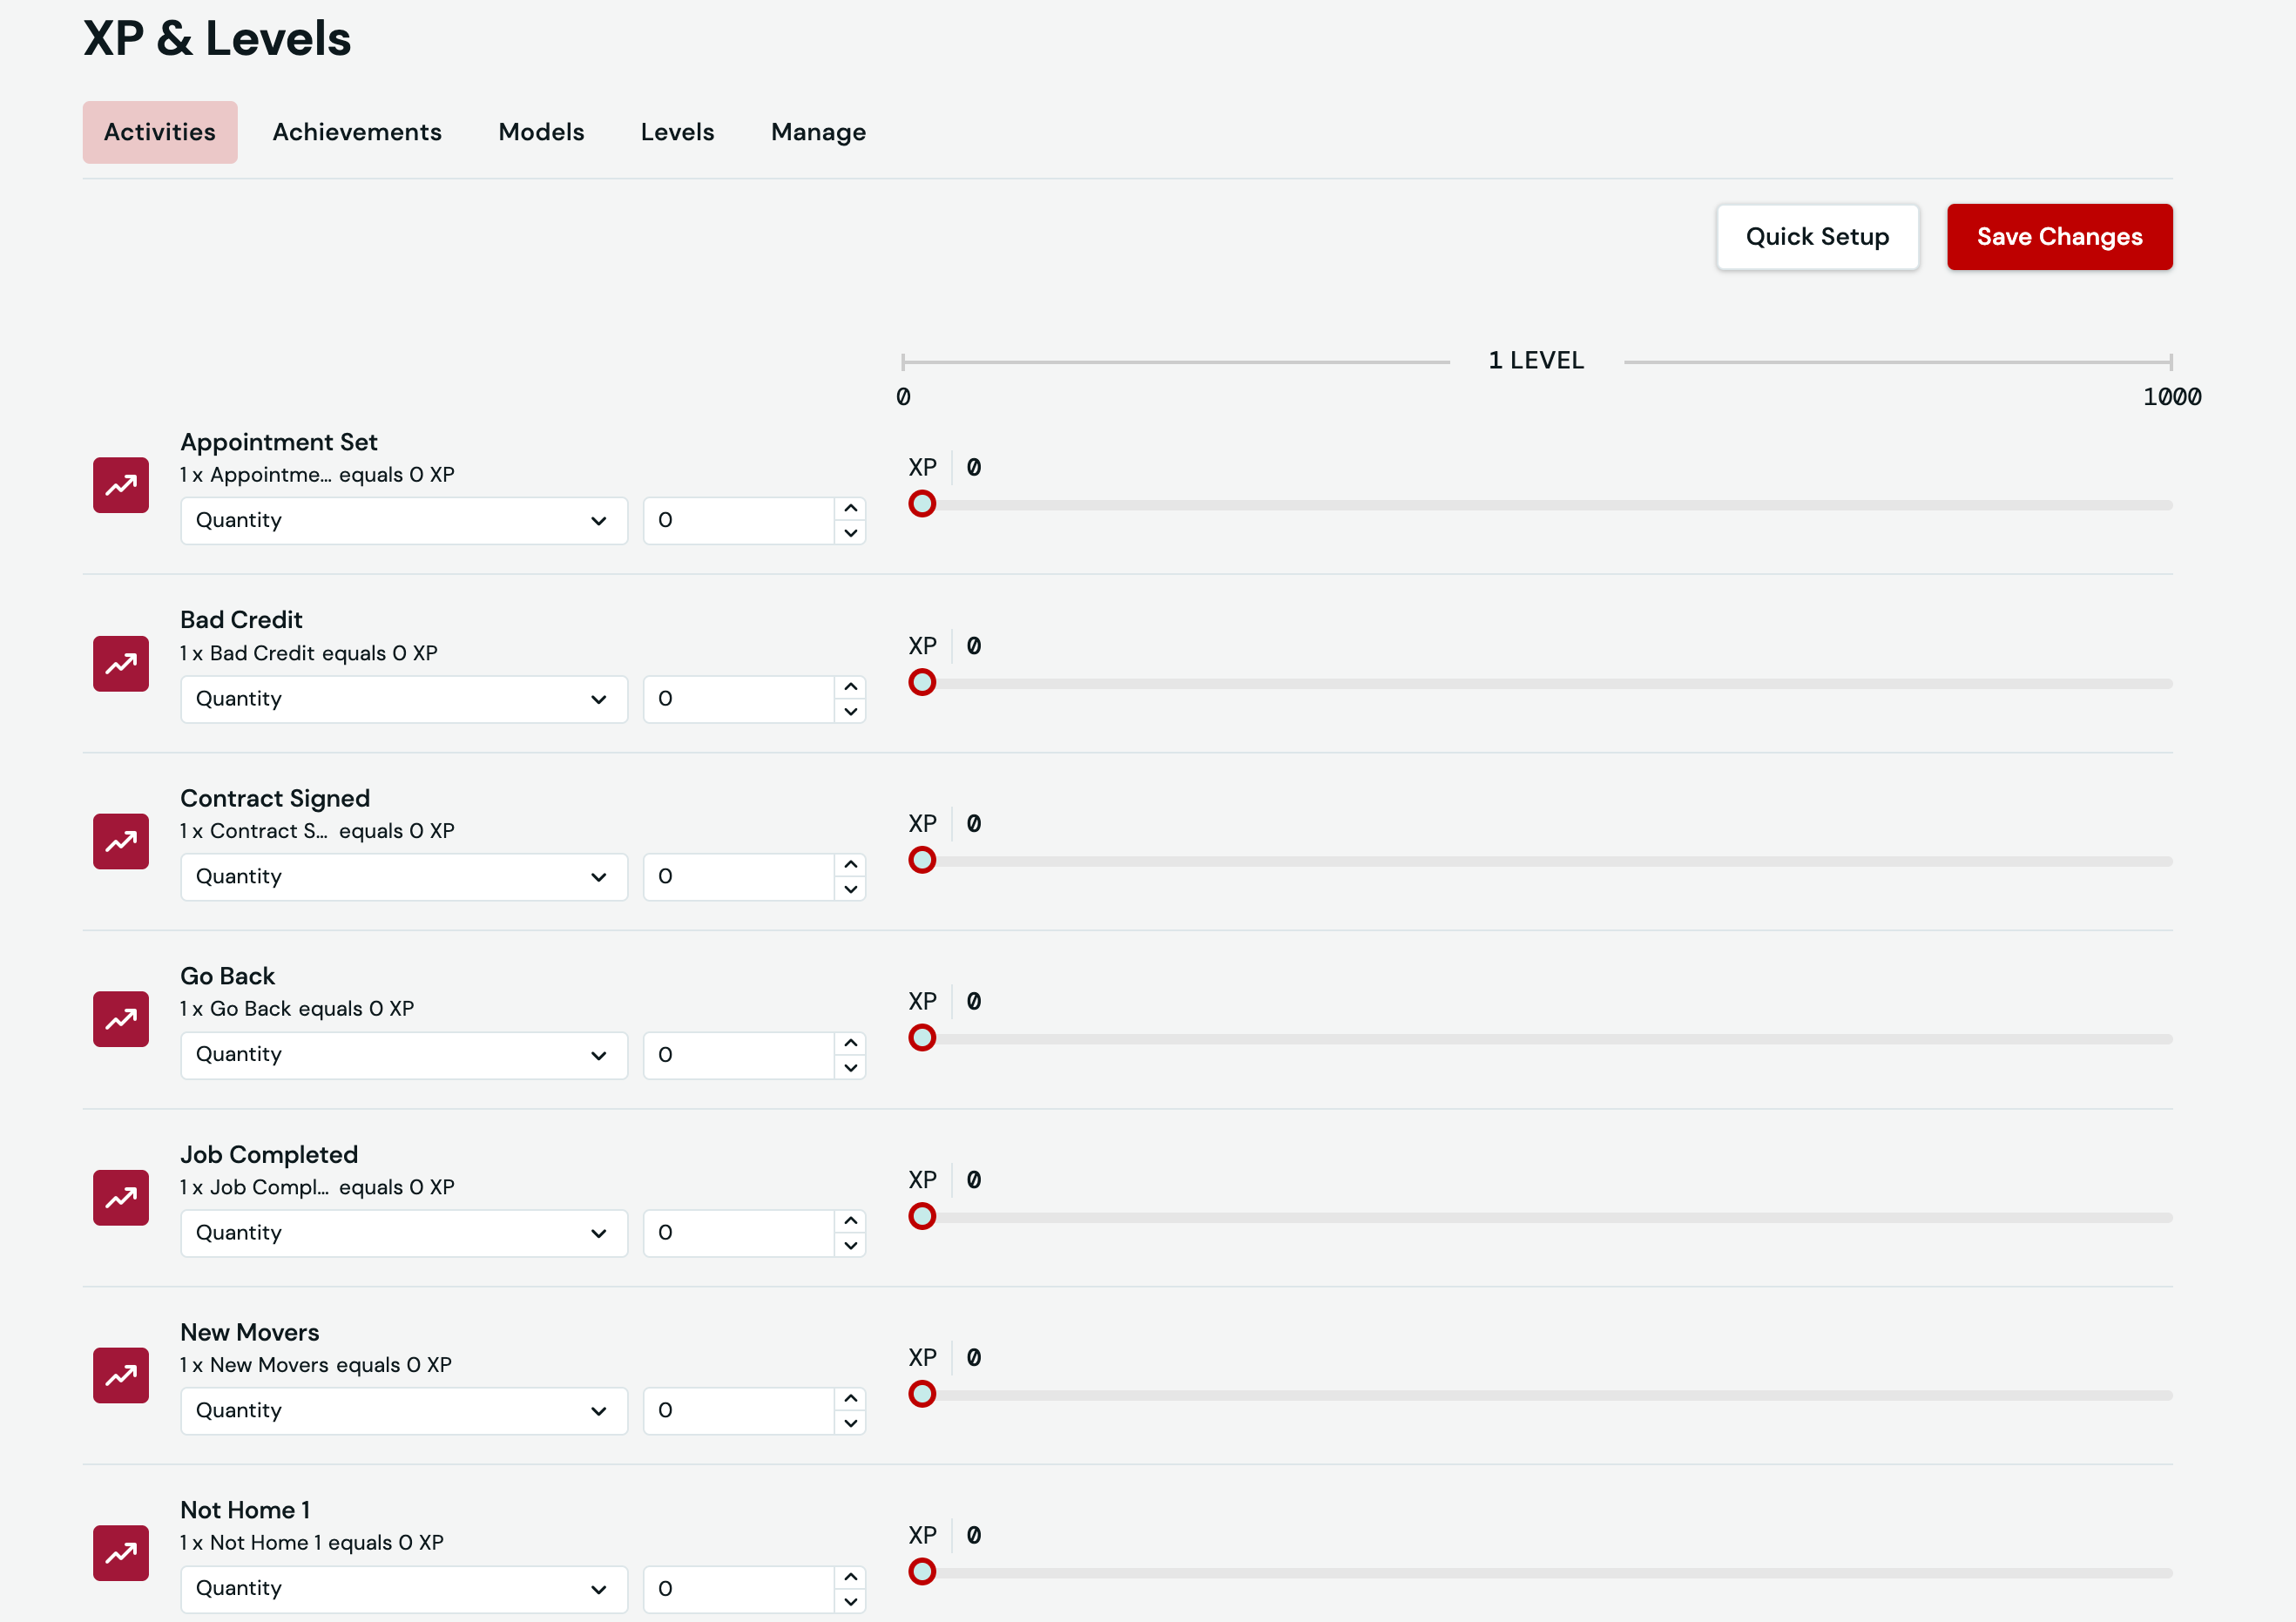Image resolution: width=2296 pixels, height=1622 pixels.
Task: Increase the Go Back value with the up arrow
Action: (x=850, y=1042)
